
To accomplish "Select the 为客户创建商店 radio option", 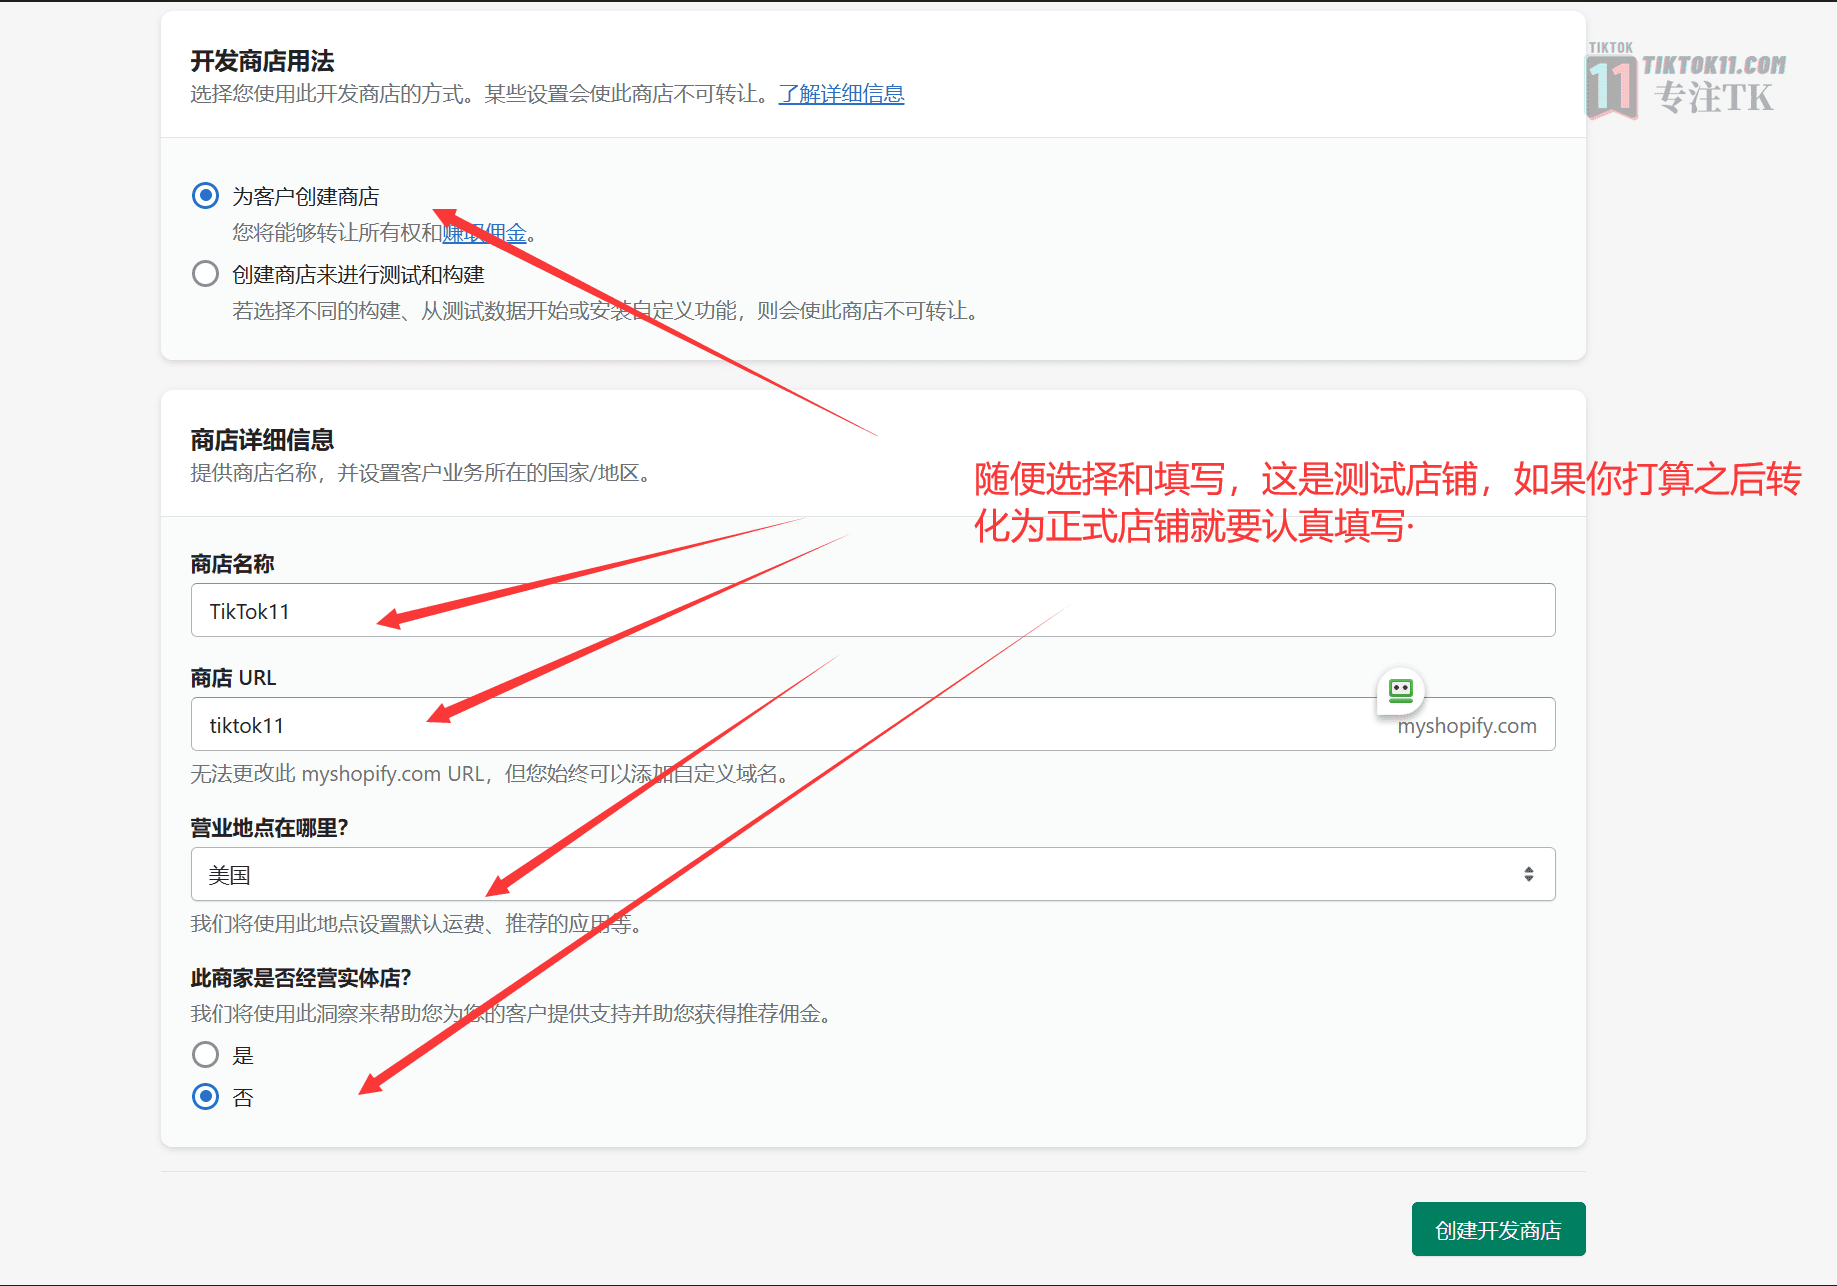I will pos(205,195).
